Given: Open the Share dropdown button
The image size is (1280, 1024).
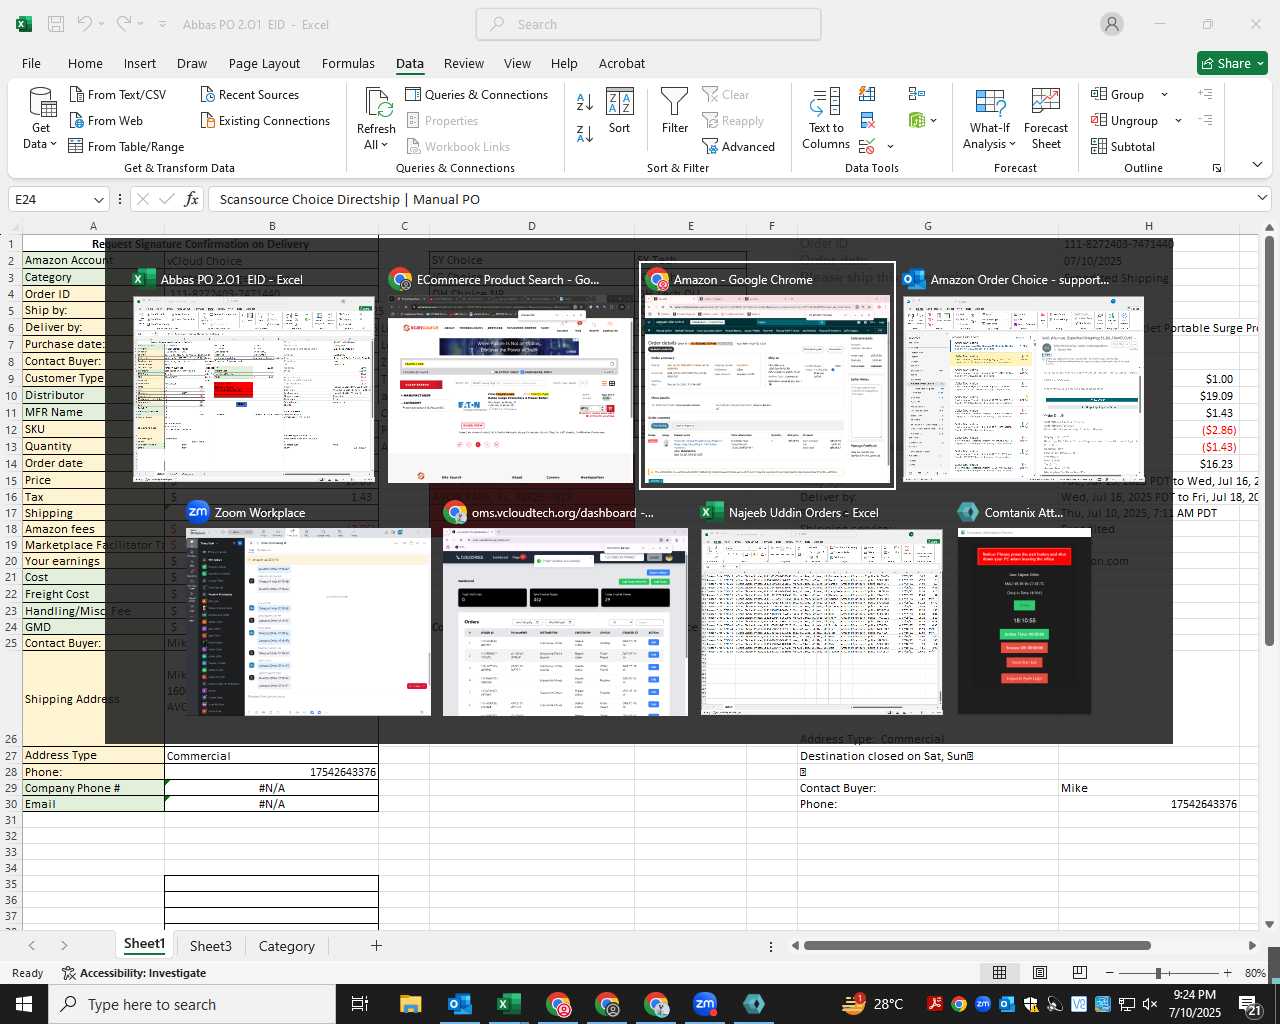Looking at the screenshot, I should coord(1232,63).
